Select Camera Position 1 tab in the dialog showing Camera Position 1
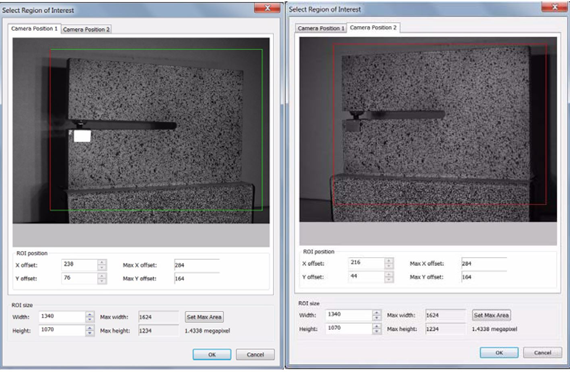 click(34, 28)
